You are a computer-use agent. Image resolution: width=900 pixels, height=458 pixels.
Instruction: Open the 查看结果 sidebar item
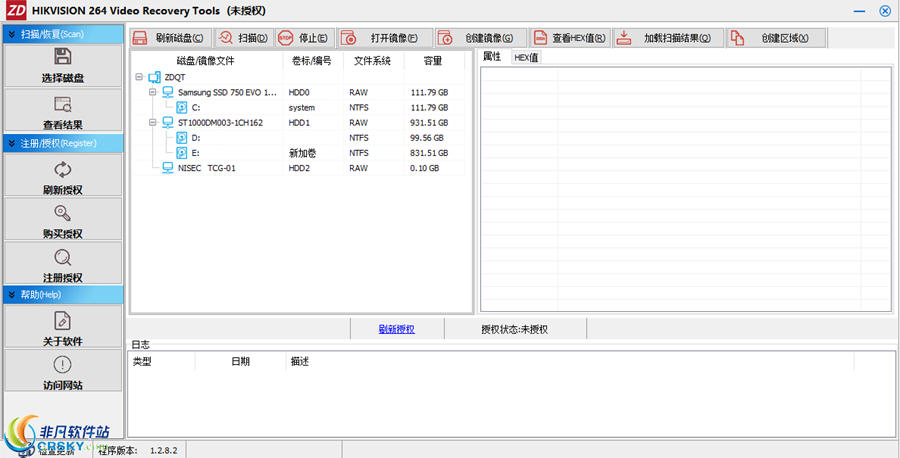click(63, 111)
